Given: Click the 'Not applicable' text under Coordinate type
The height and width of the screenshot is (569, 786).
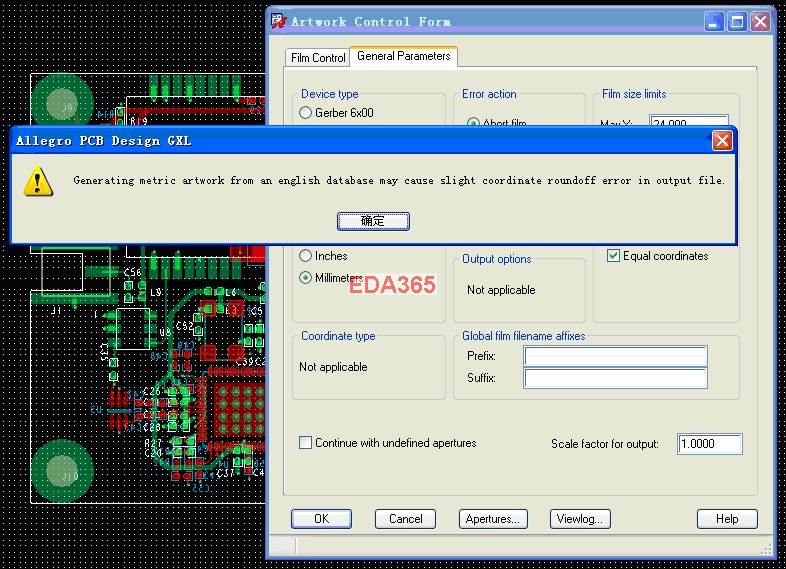Looking at the screenshot, I should pyautogui.click(x=333, y=367).
